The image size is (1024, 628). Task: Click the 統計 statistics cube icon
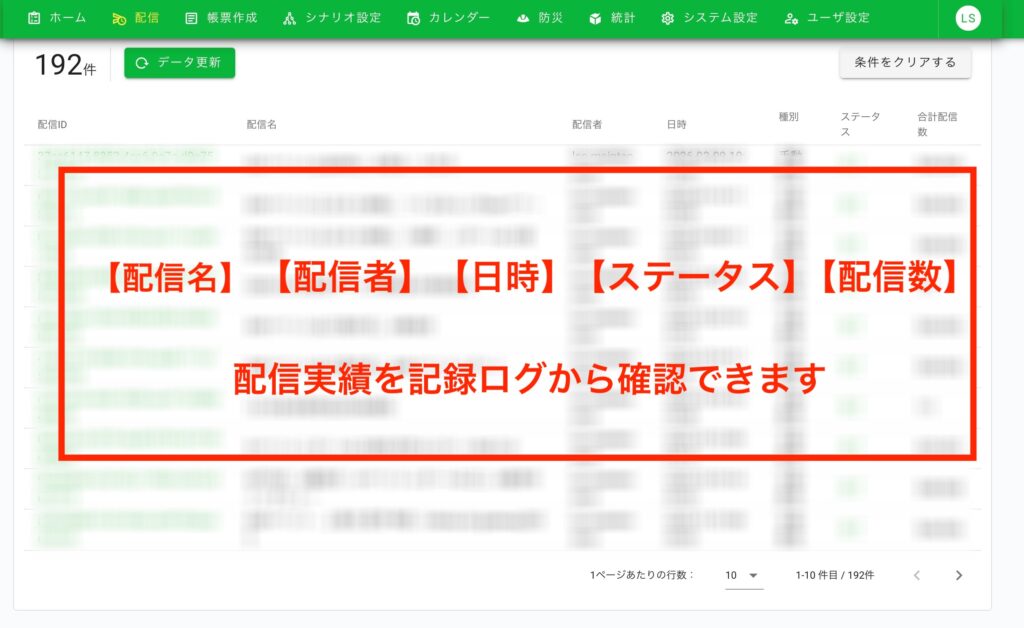pos(595,18)
